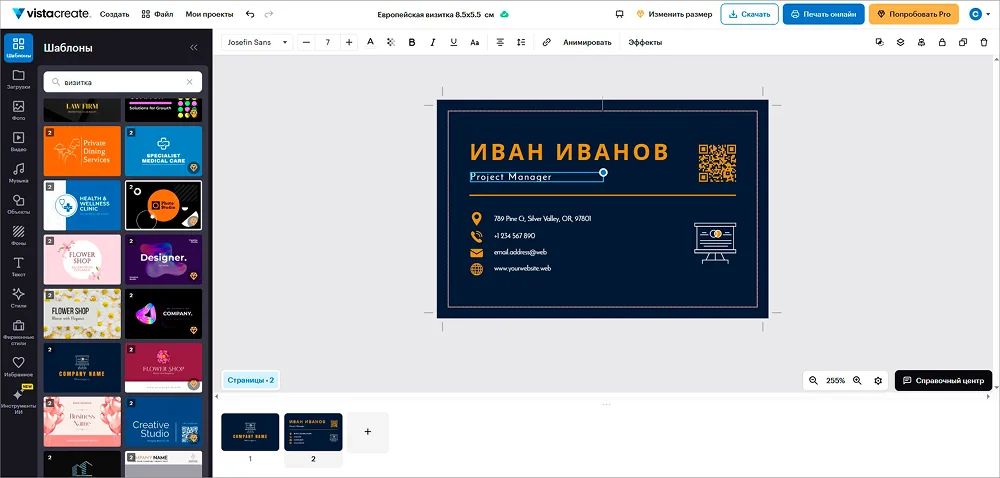Open Мои проекты in the top menu
The width and height of the screenshot is (1000, 478).
tap(209, 14)
